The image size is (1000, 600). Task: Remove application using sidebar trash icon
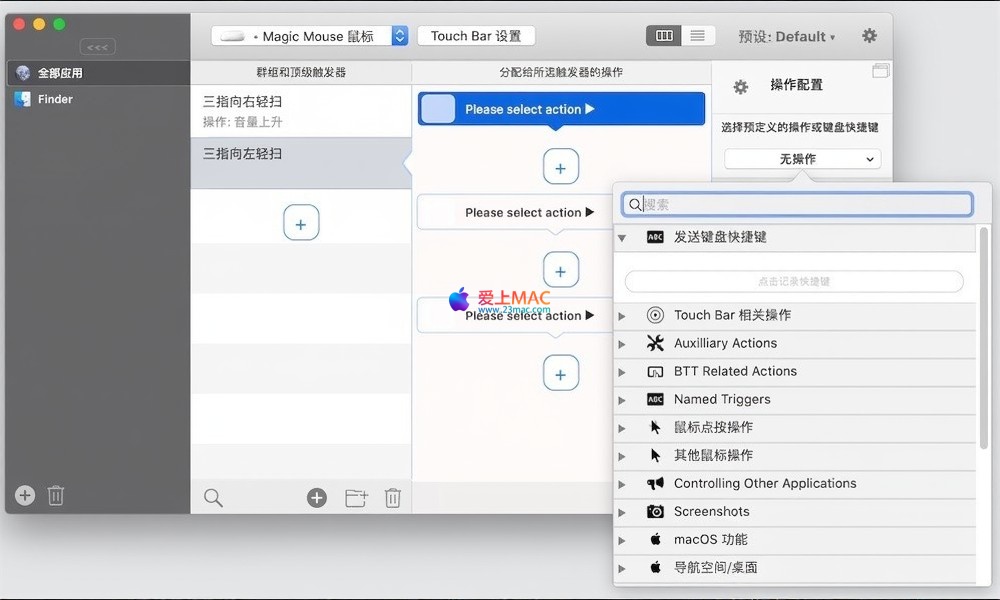[x=56, y=495]
